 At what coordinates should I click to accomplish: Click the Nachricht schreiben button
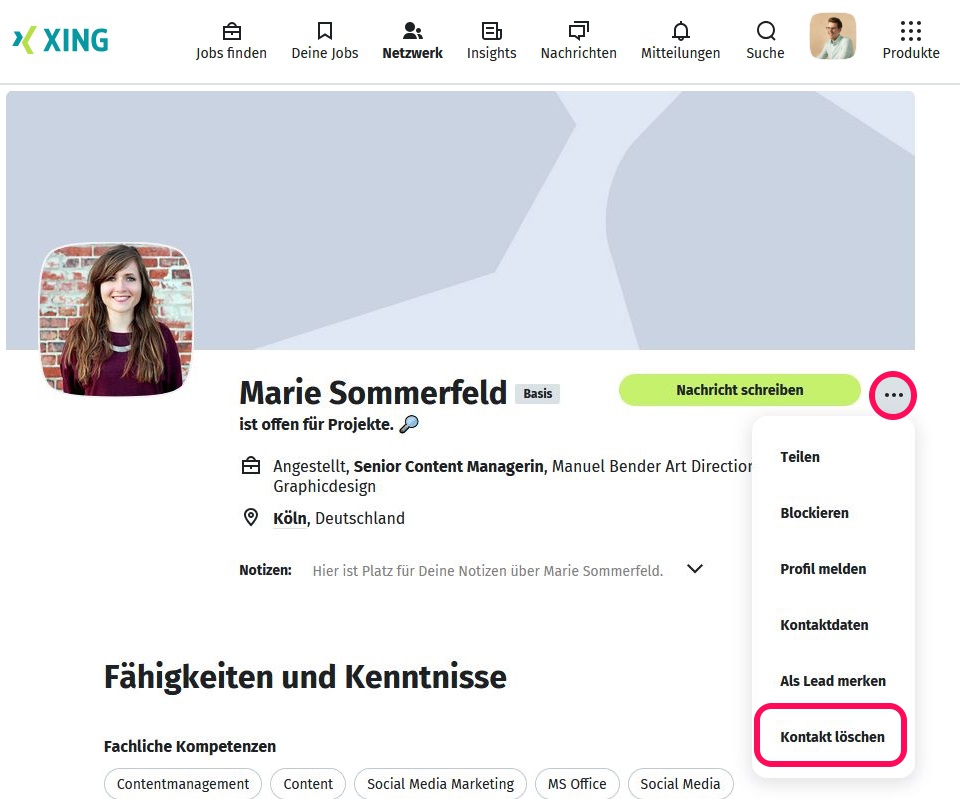click(739, 390)
